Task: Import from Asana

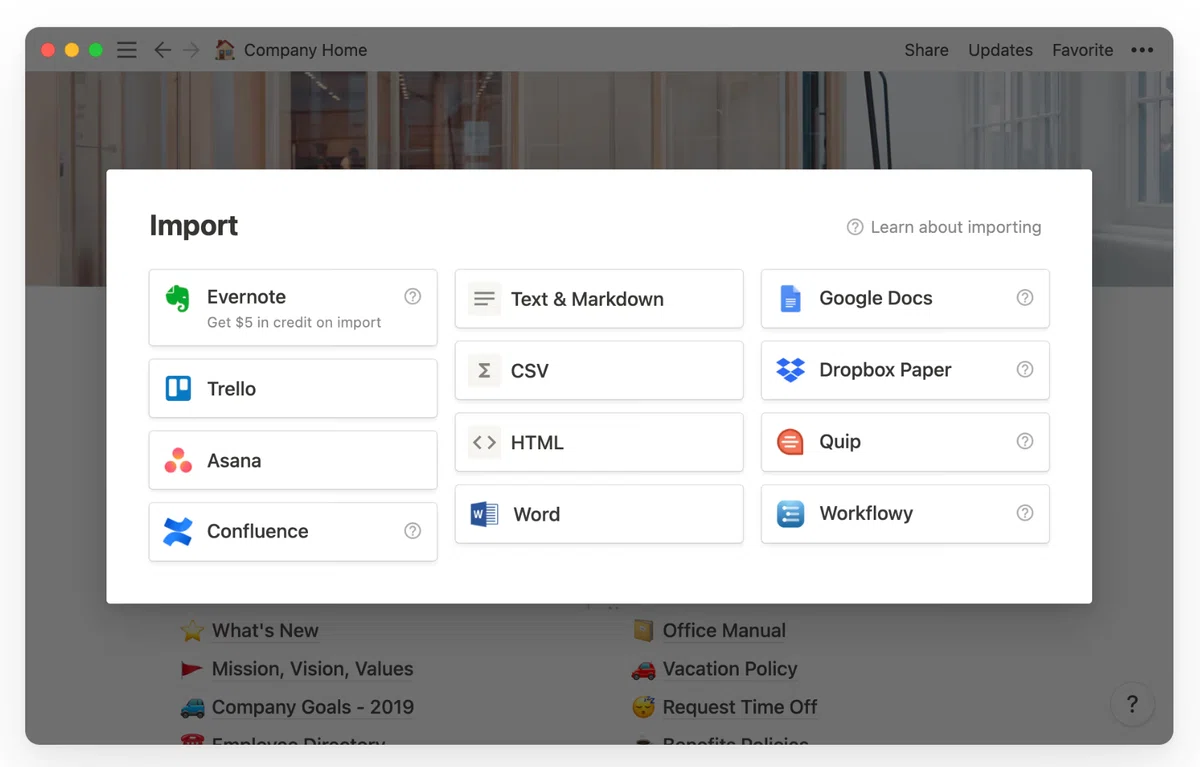Action: [x=293, y=460]
